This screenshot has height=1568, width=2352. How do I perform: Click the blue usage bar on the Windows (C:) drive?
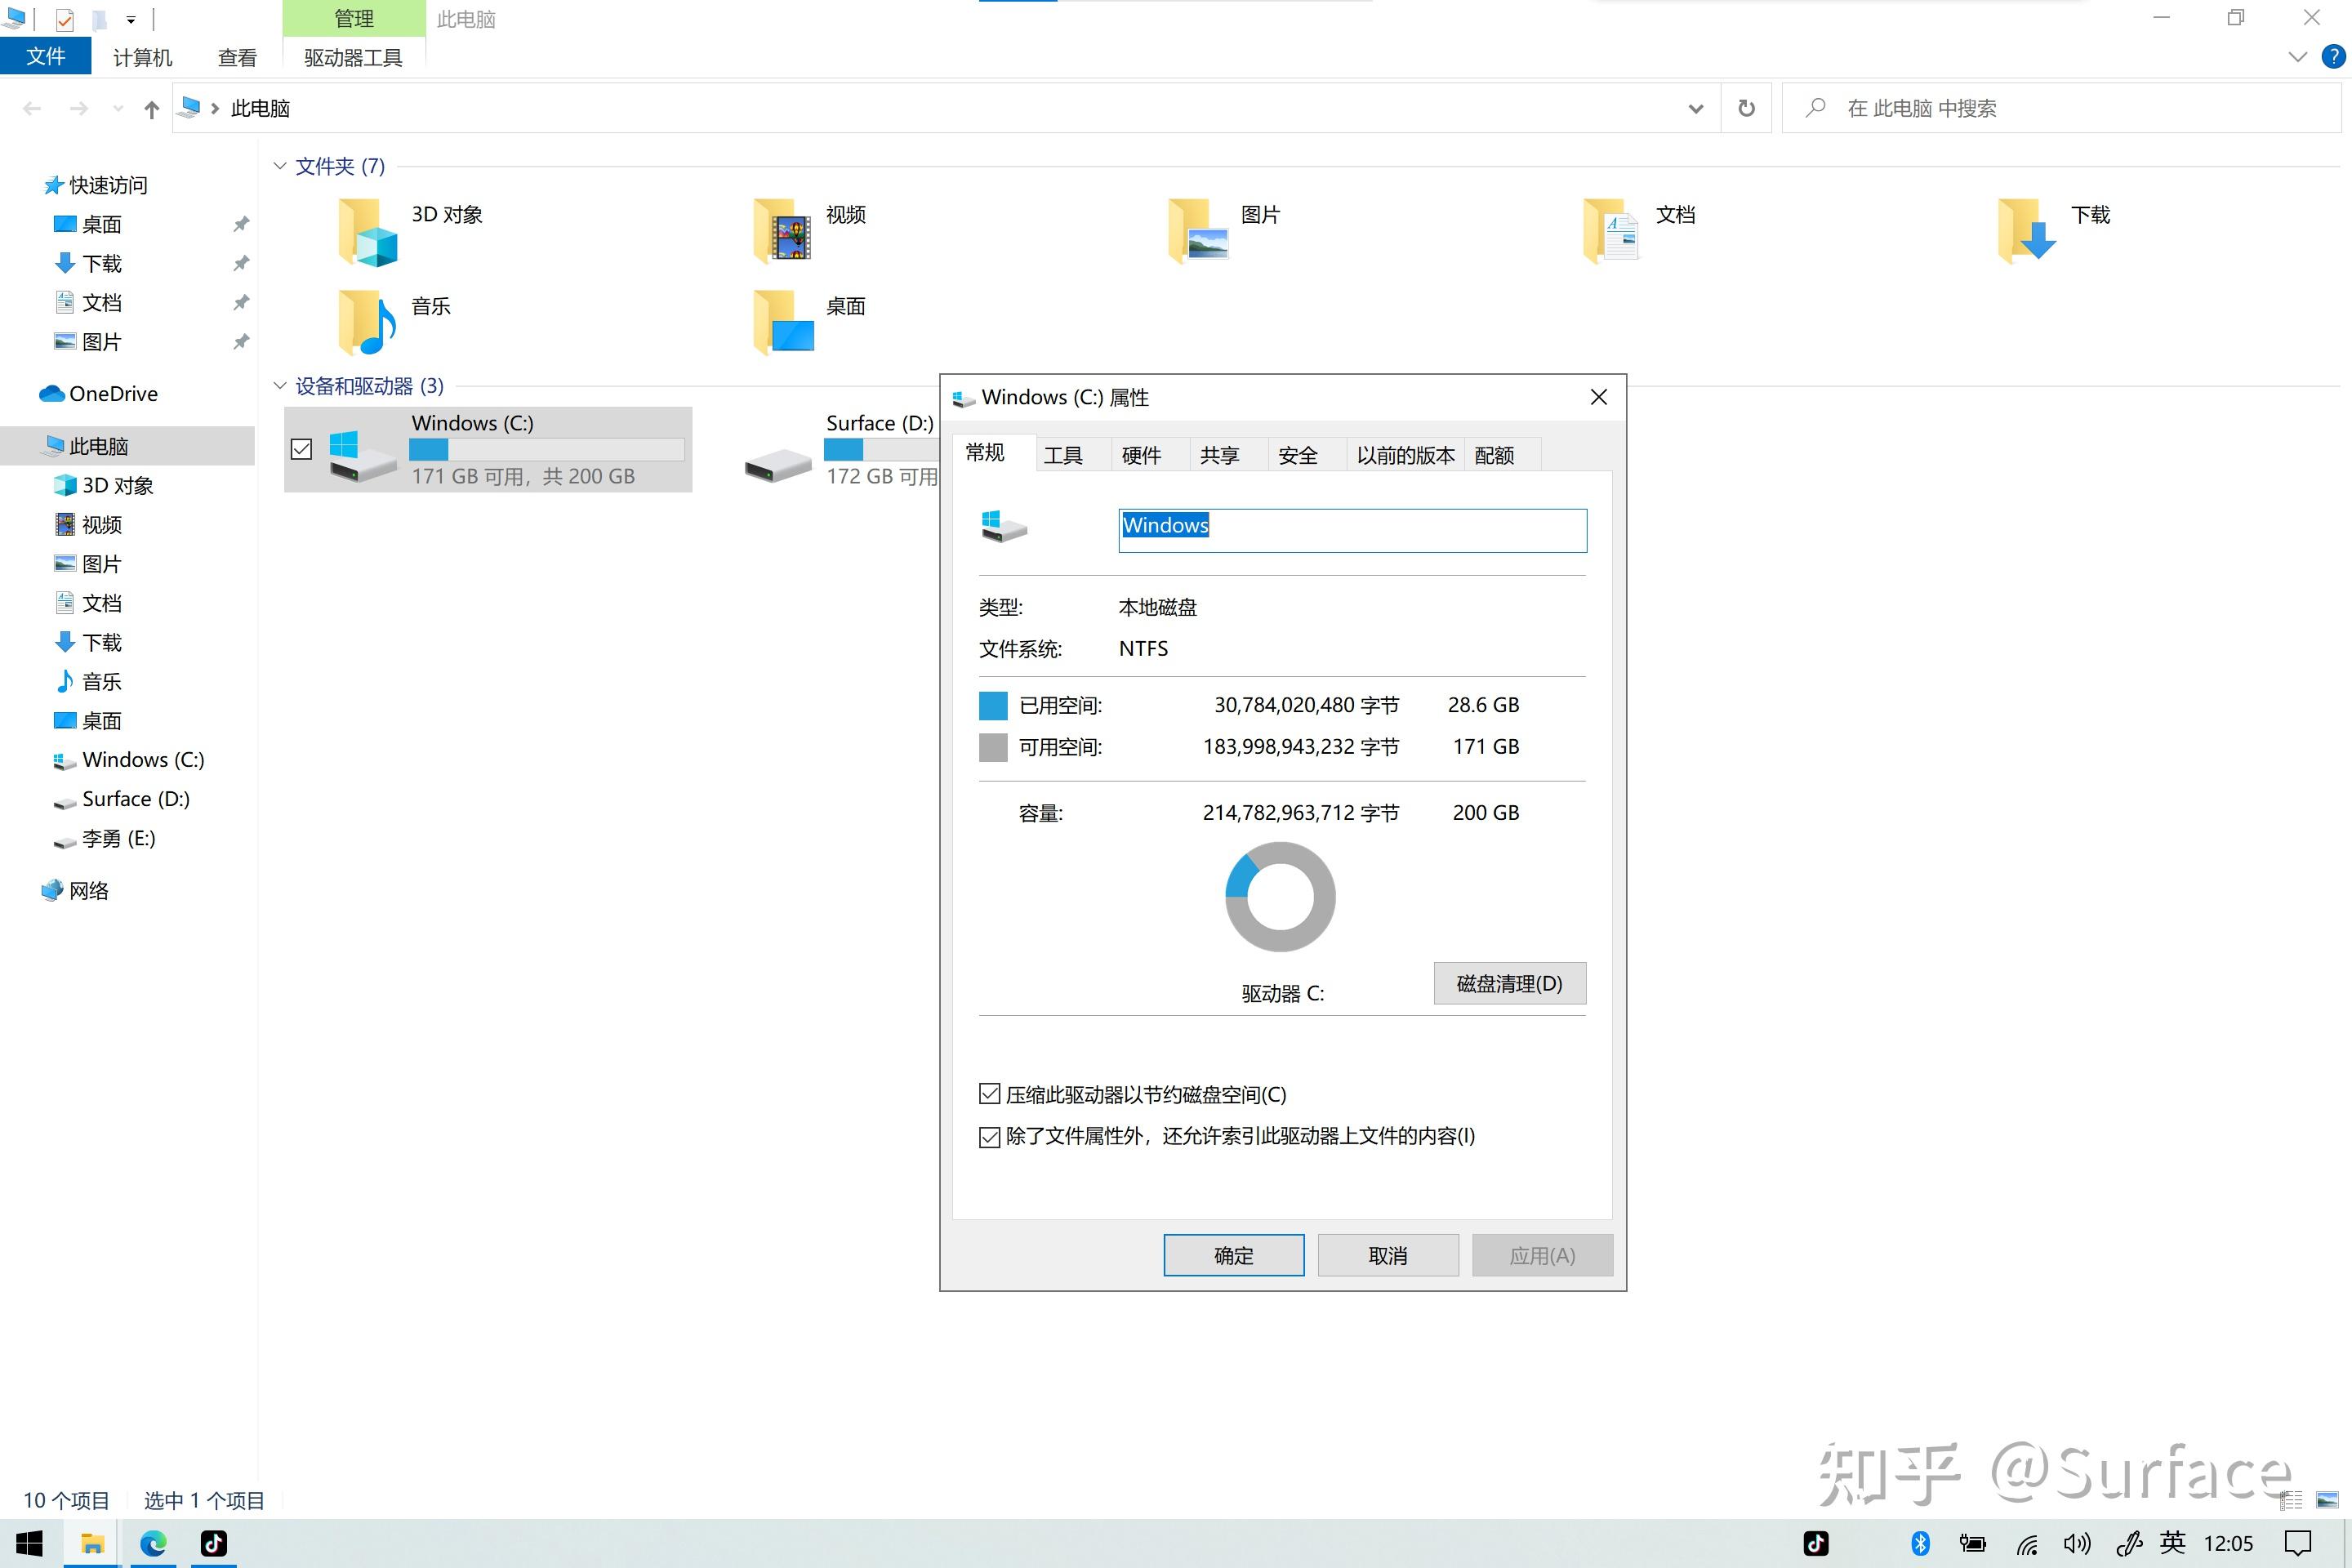427,450
